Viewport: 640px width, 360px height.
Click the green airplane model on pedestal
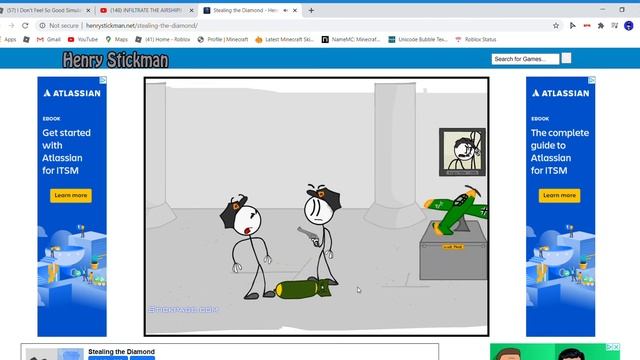[x=457, y=209]
